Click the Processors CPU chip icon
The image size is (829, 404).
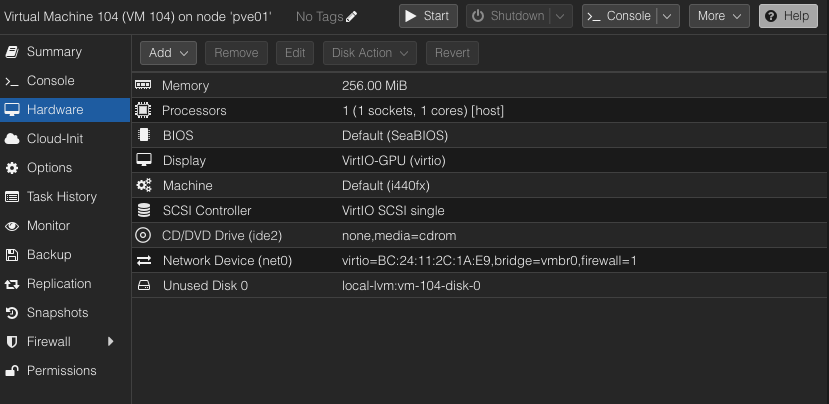click(143, 111)
